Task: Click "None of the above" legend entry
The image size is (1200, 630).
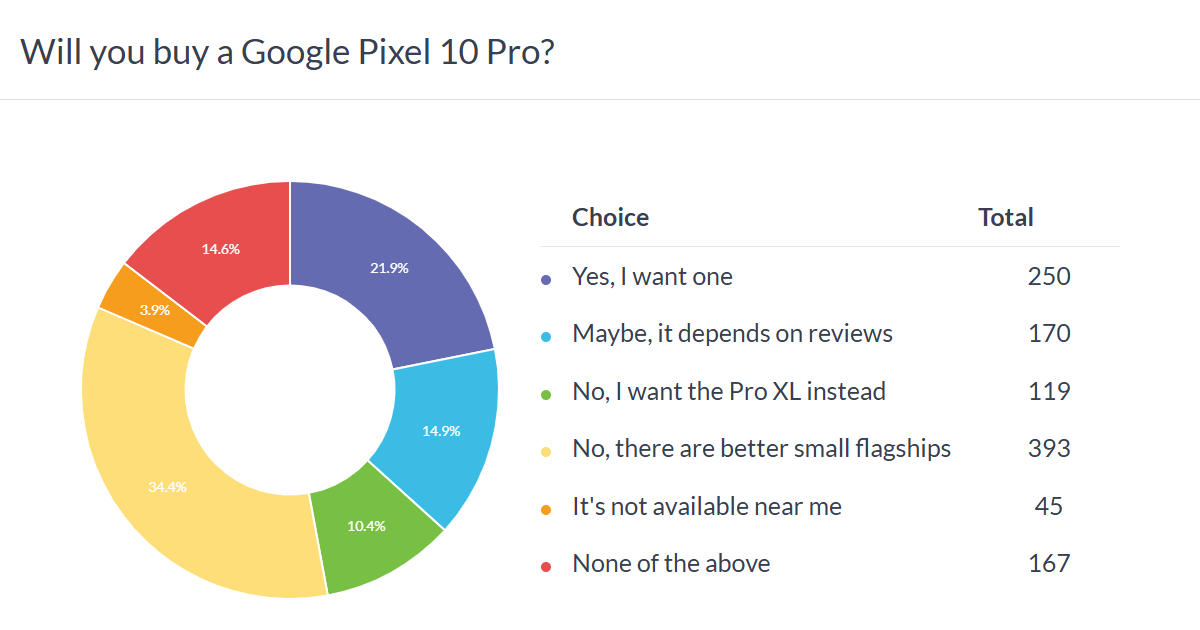Action: (x=671, y=564)
